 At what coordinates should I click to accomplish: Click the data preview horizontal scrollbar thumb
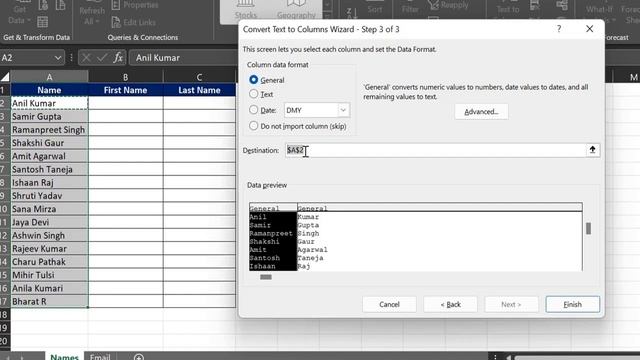pos(266,277)
